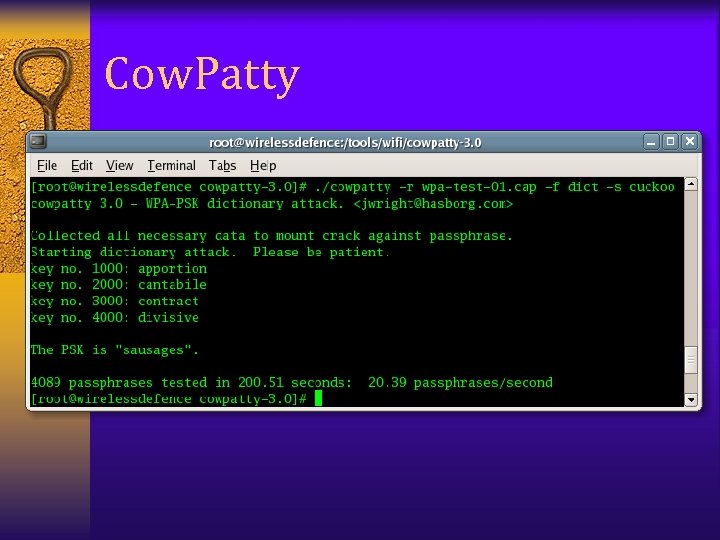Click the green cursor at the prompt
This screenshot has height=540, width=720.
[x=319, y=398]
